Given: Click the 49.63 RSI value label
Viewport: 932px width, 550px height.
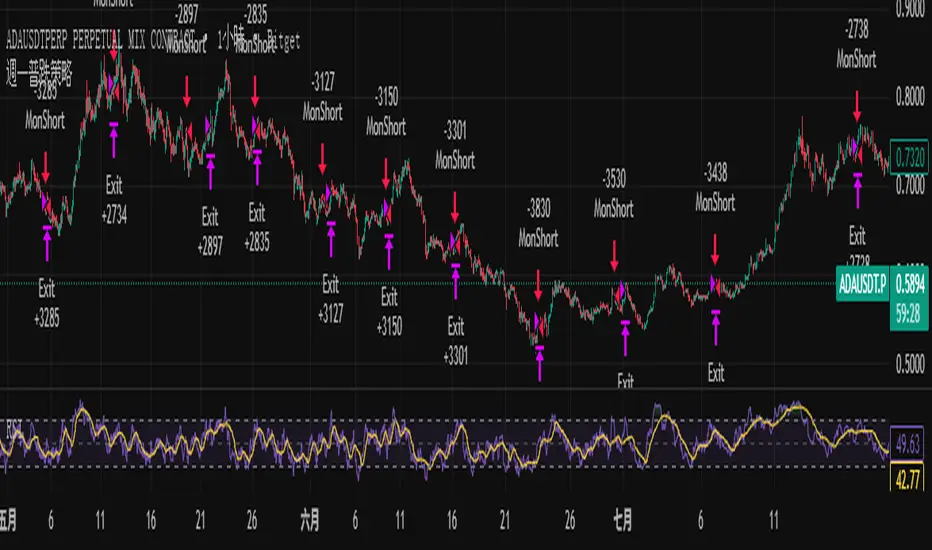Looking at the screenshot, I should (x=907, y=444).
